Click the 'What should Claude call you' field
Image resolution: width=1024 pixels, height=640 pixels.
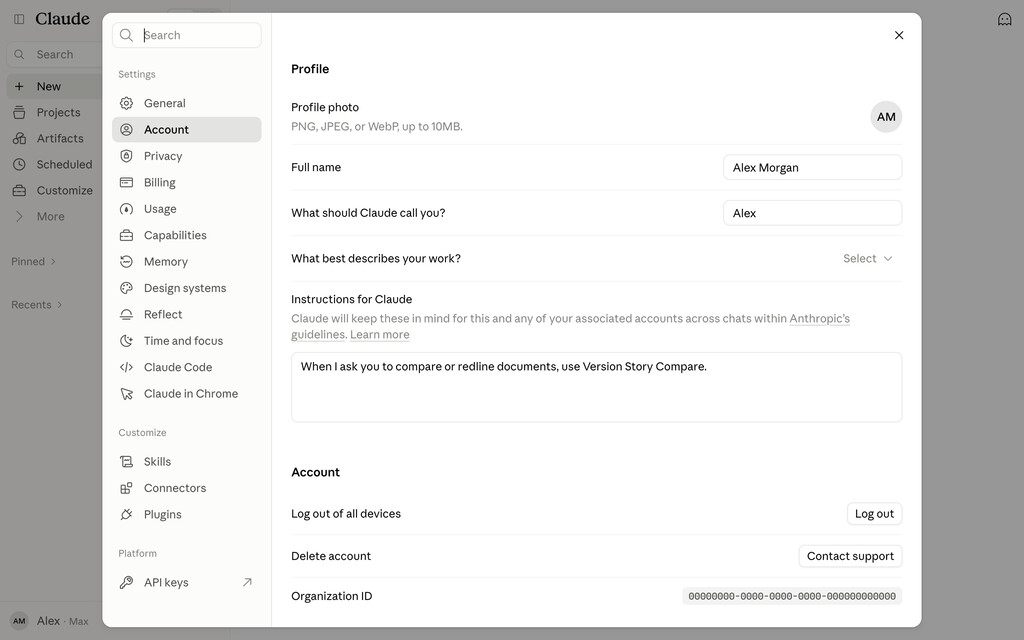[x=812, y=213]
